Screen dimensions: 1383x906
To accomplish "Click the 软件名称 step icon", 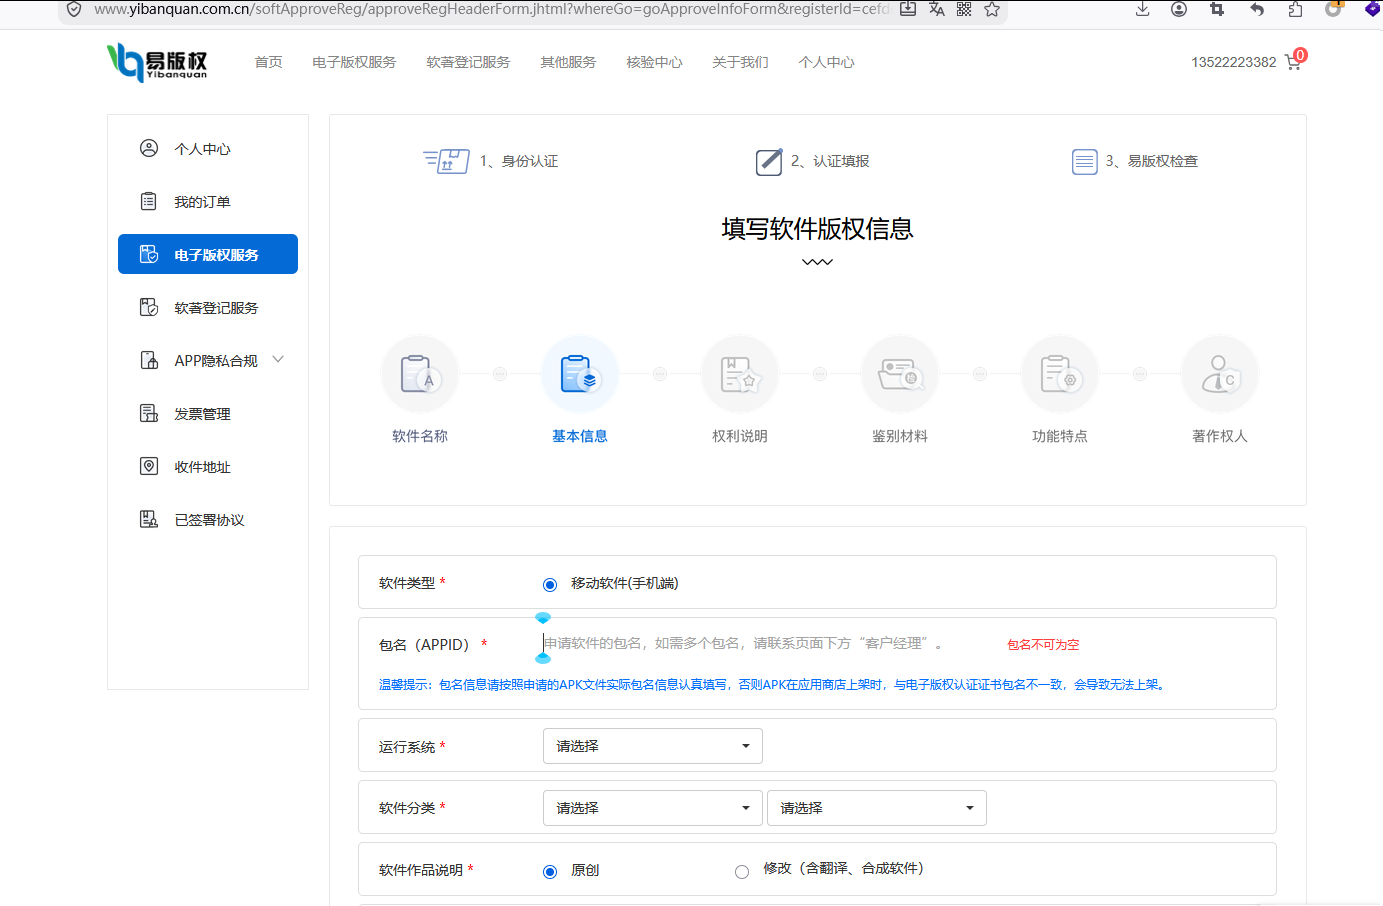I will coord(420,374).
